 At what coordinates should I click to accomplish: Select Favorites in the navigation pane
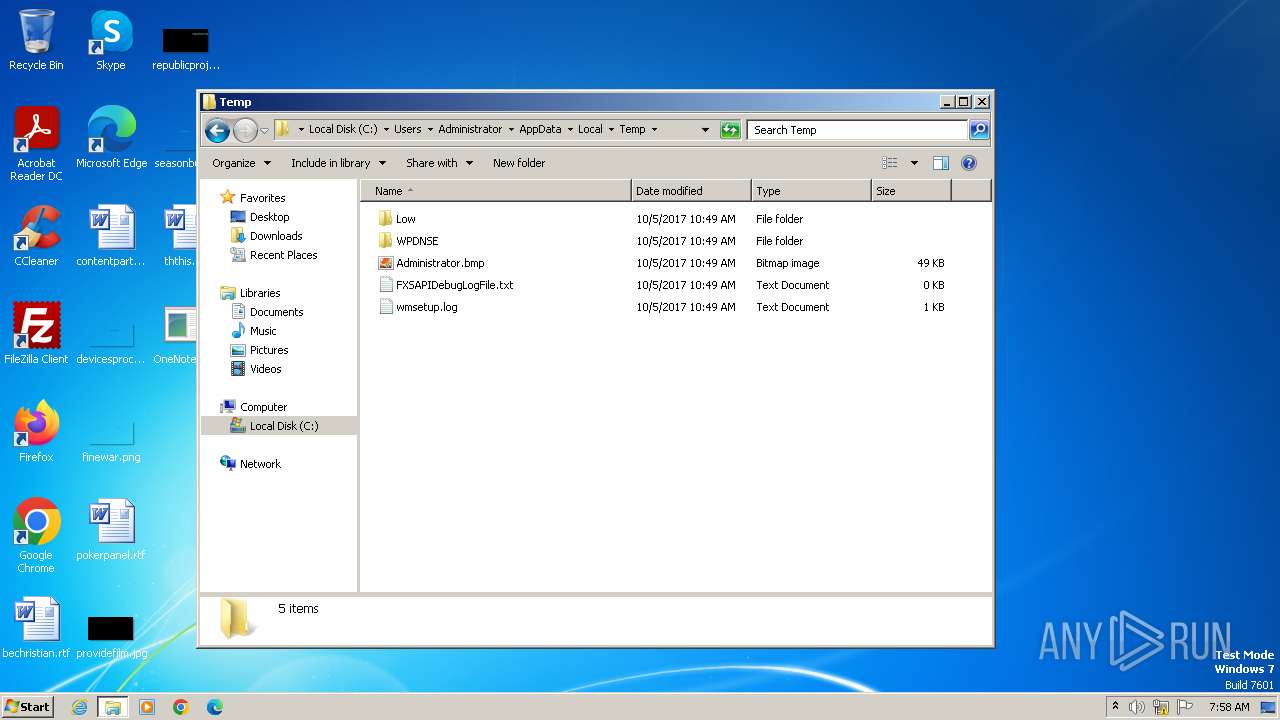(262, 198)
